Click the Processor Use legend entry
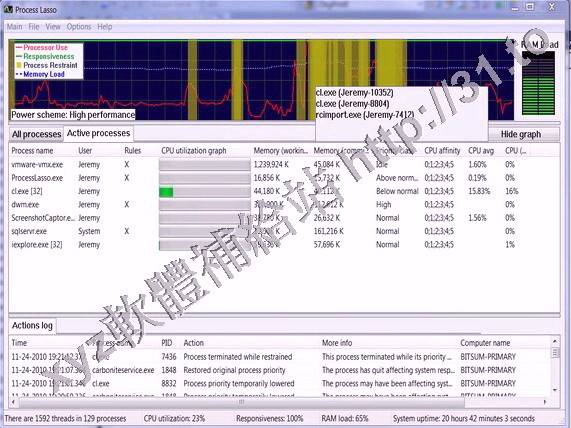Image resolution: width=571 pixels, height=428 pixels. (x=42, y=47)
